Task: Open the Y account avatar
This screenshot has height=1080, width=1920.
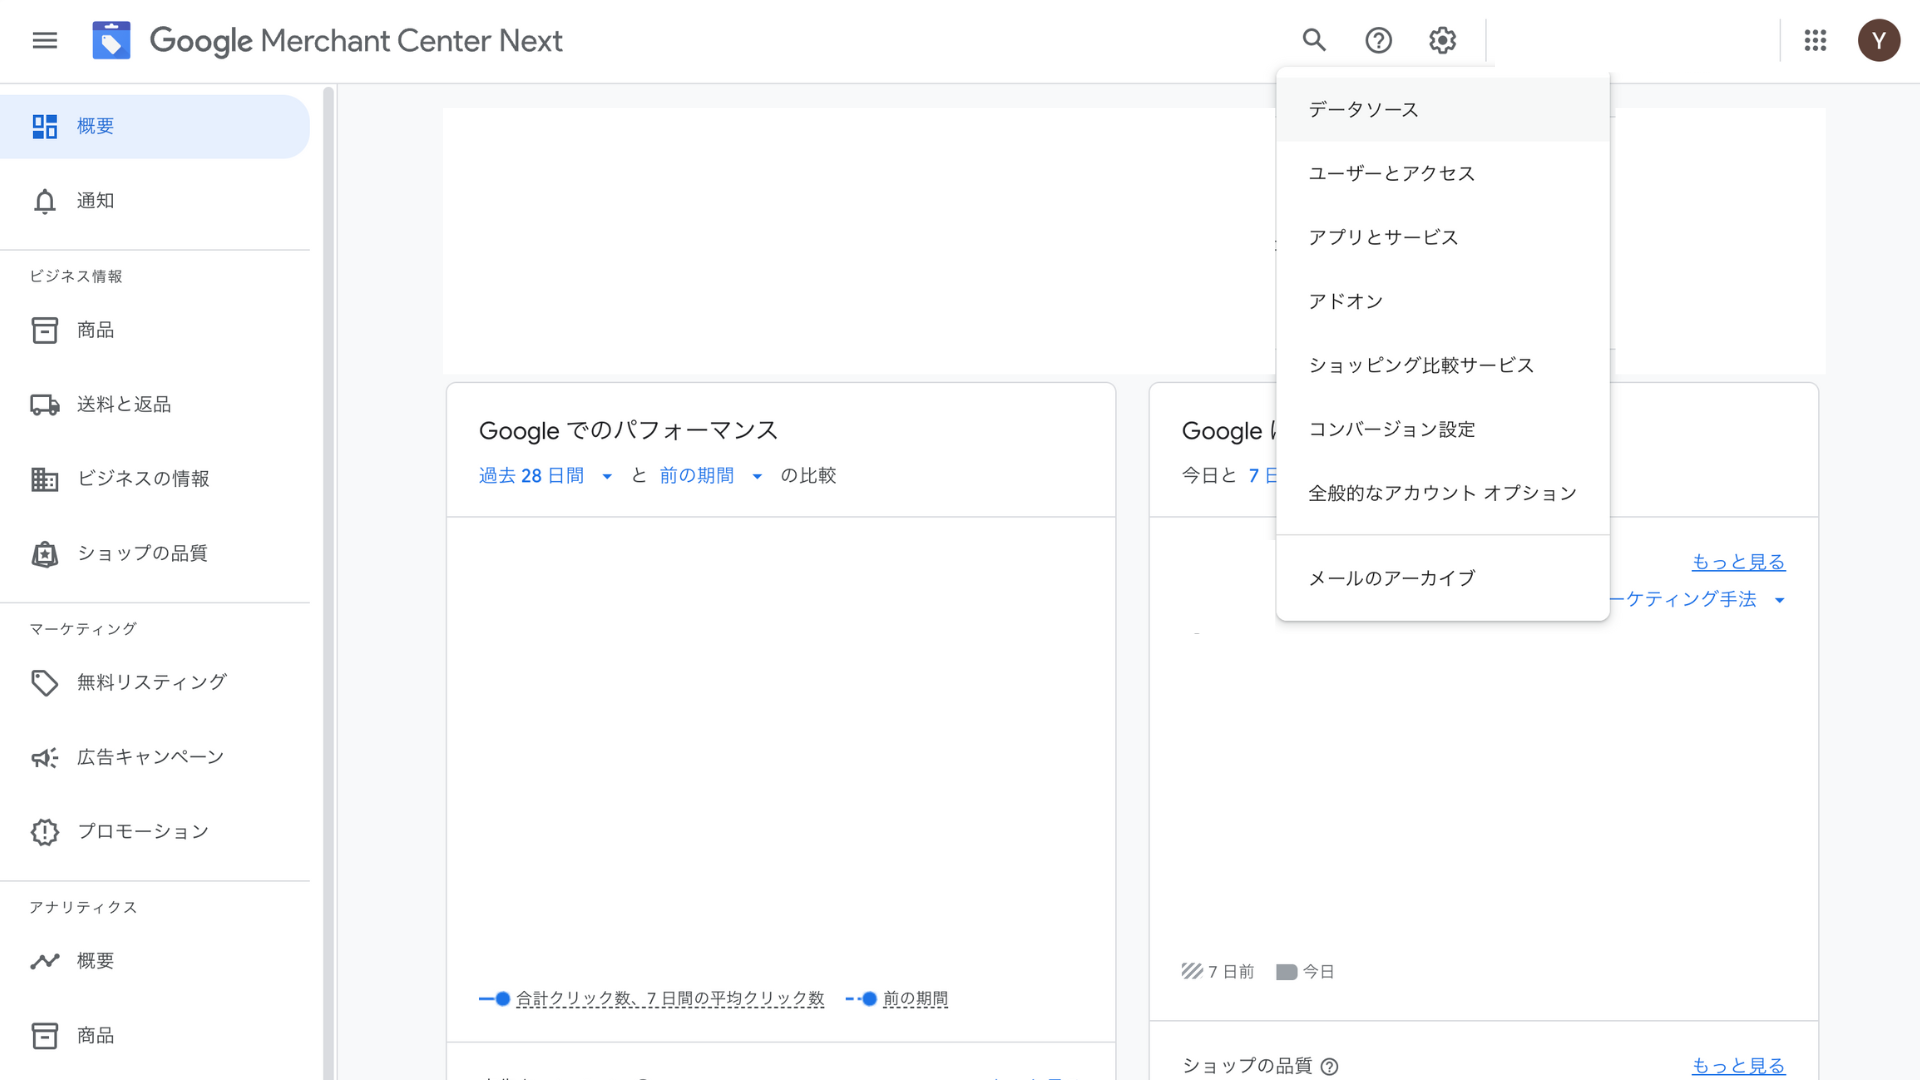Action: tap(1878, 40)
